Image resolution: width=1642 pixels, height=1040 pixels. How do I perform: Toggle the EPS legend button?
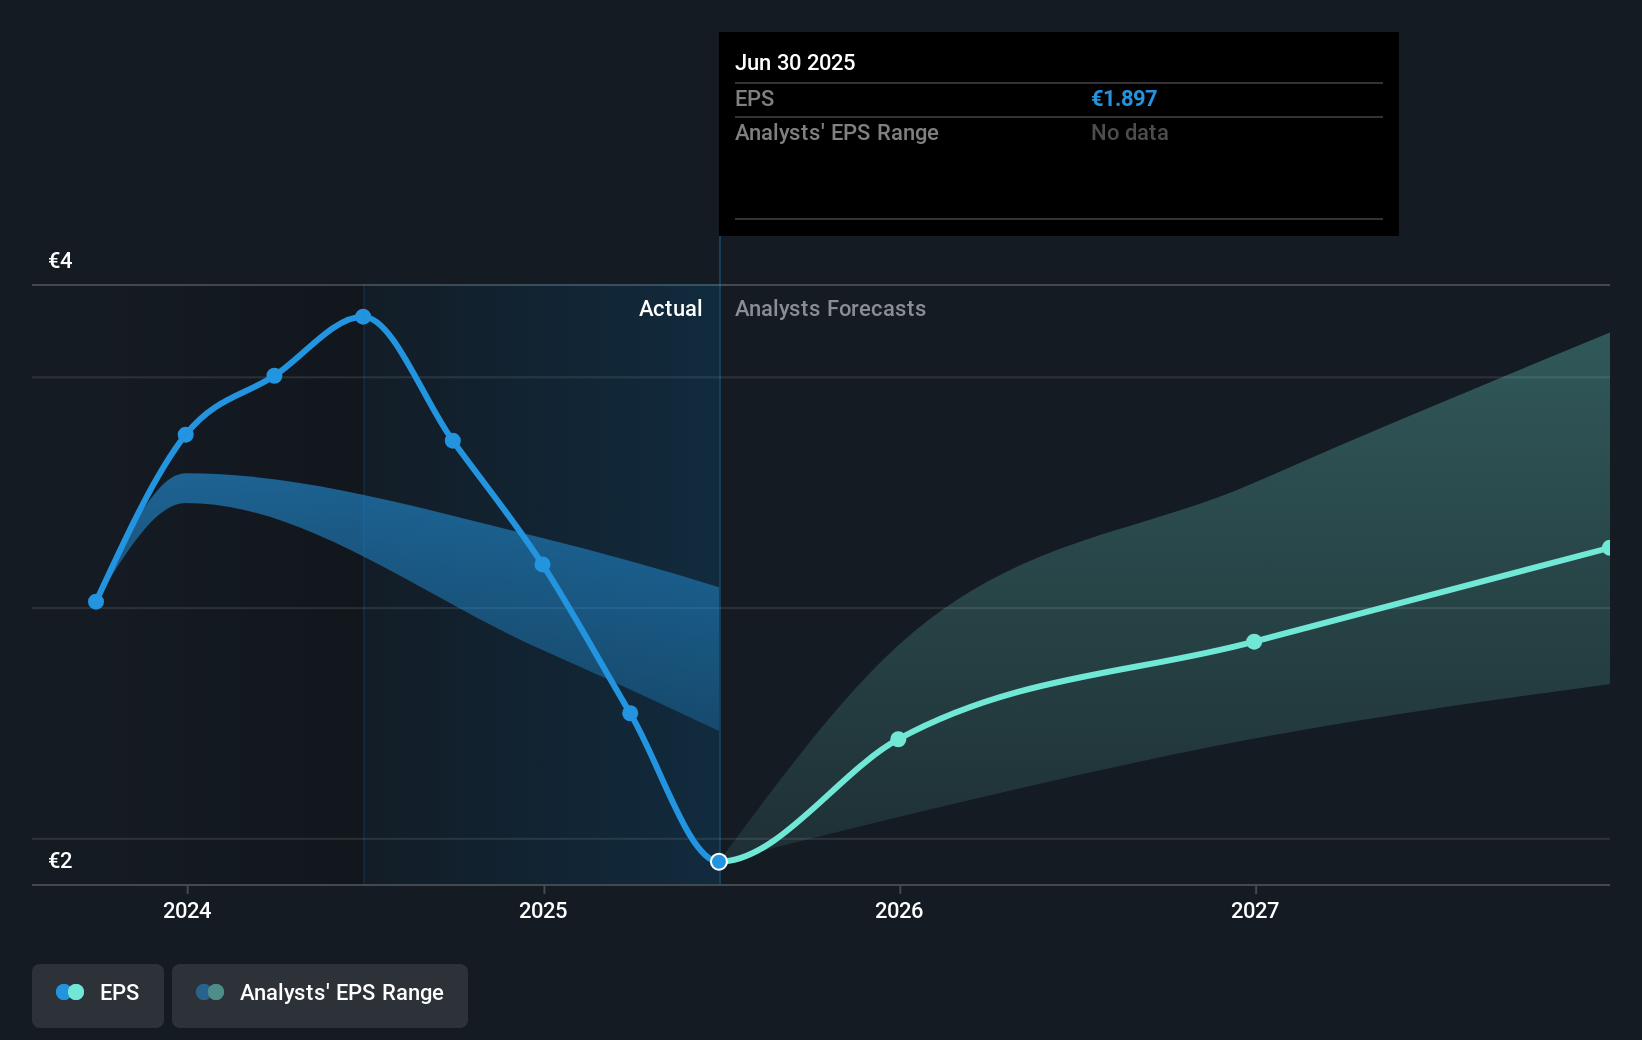coord(98,994)
